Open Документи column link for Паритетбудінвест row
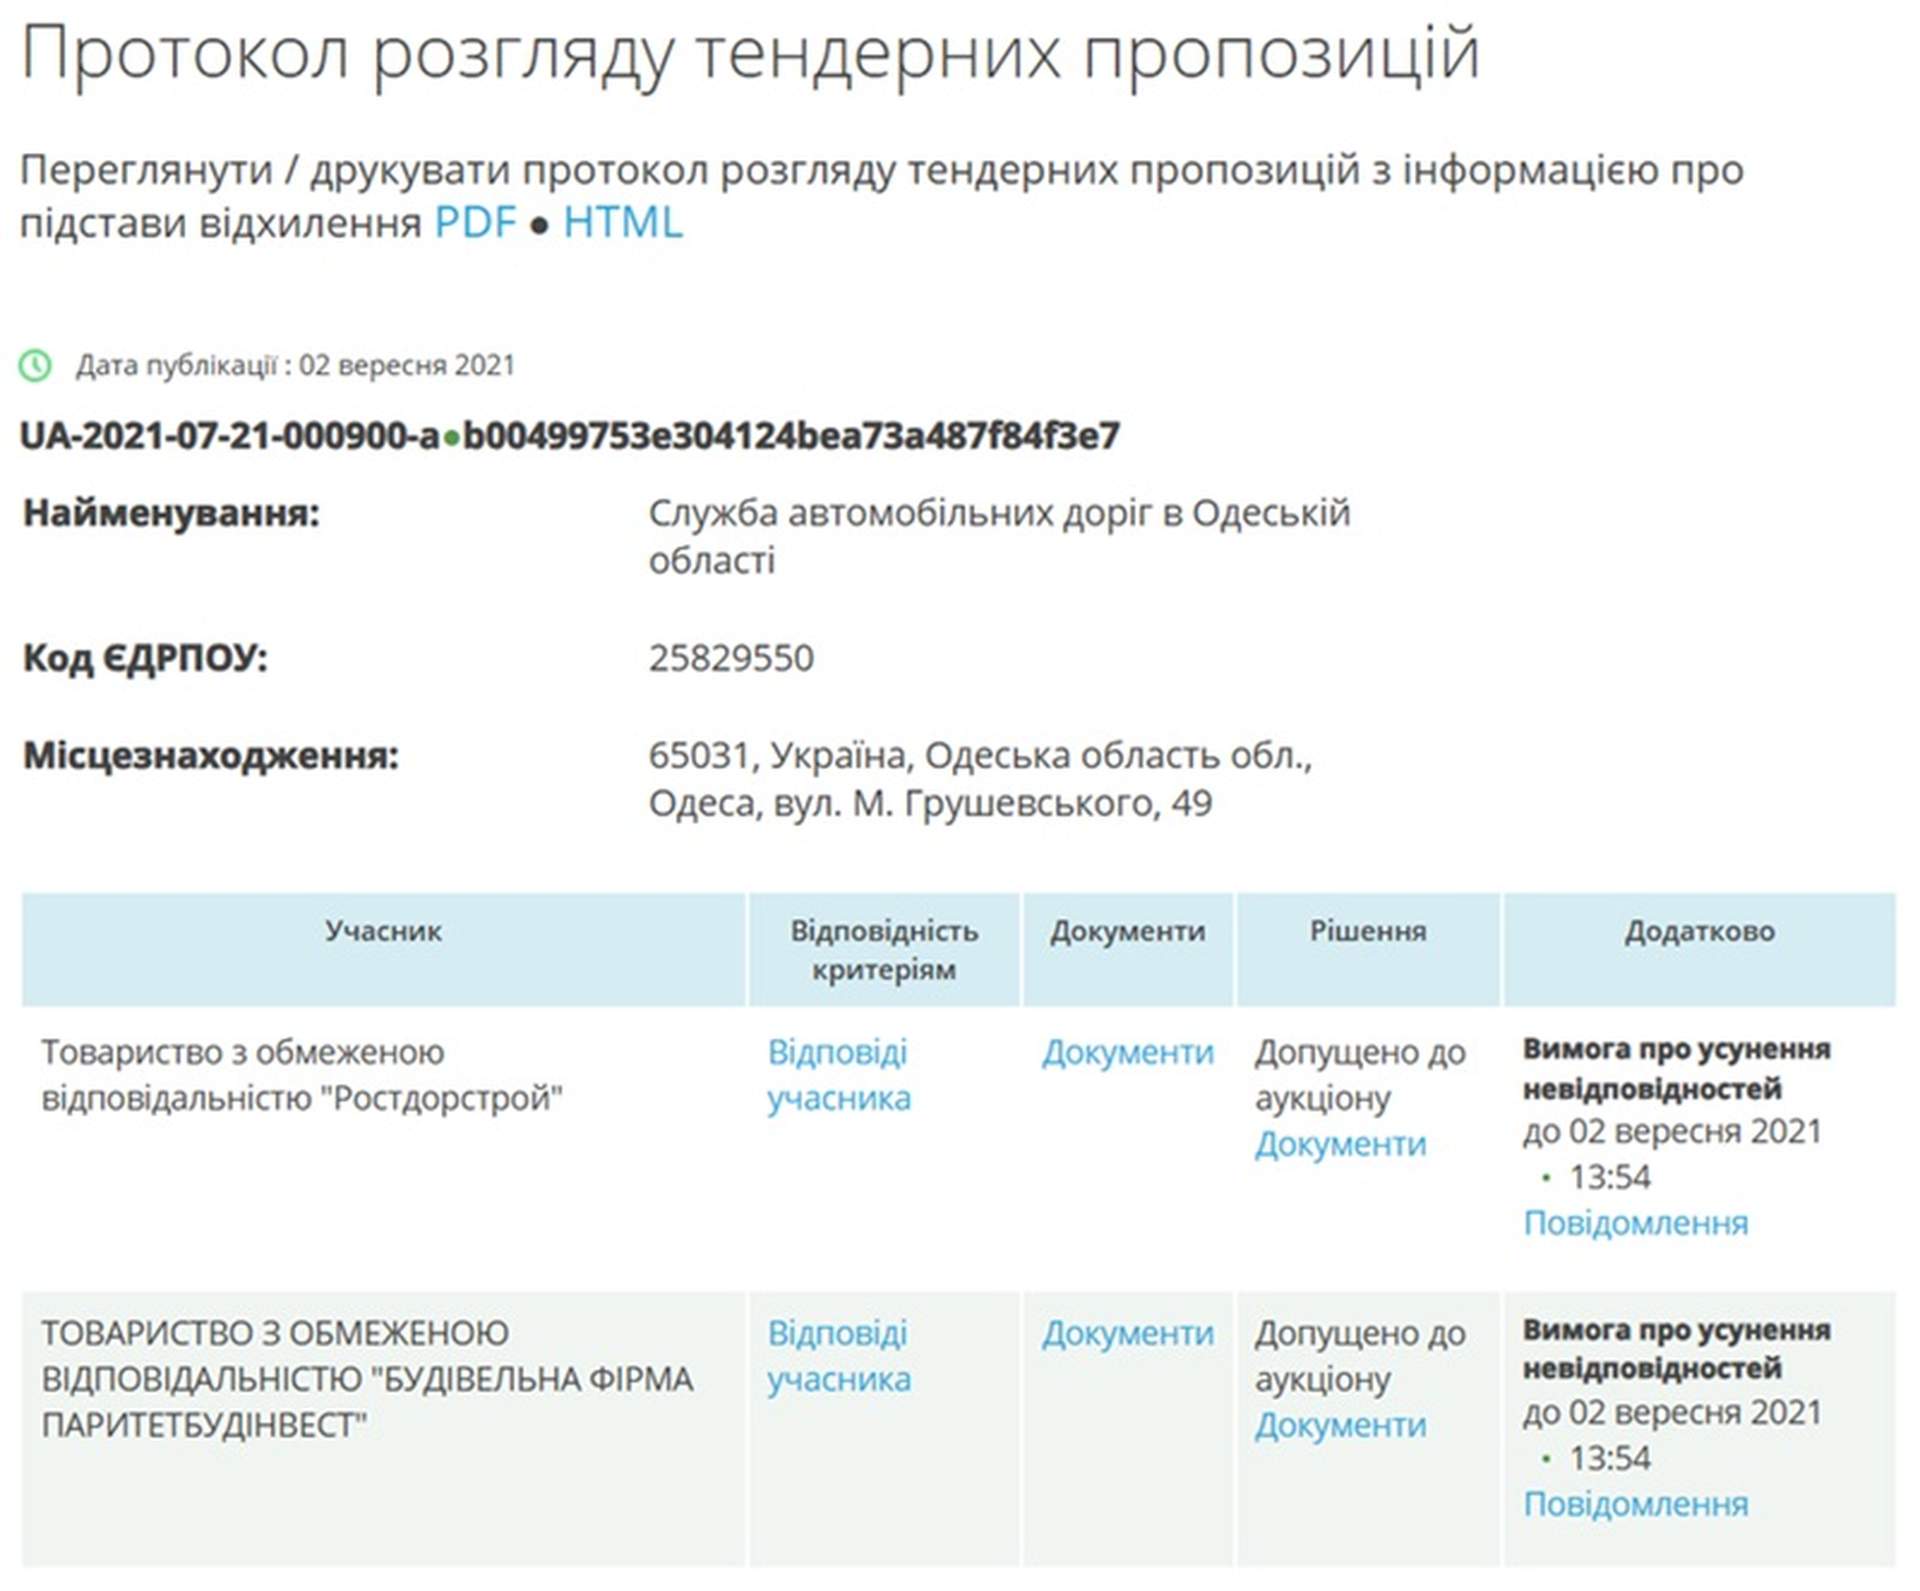1920x1591 pixels. click(x=1128, y=1333)
